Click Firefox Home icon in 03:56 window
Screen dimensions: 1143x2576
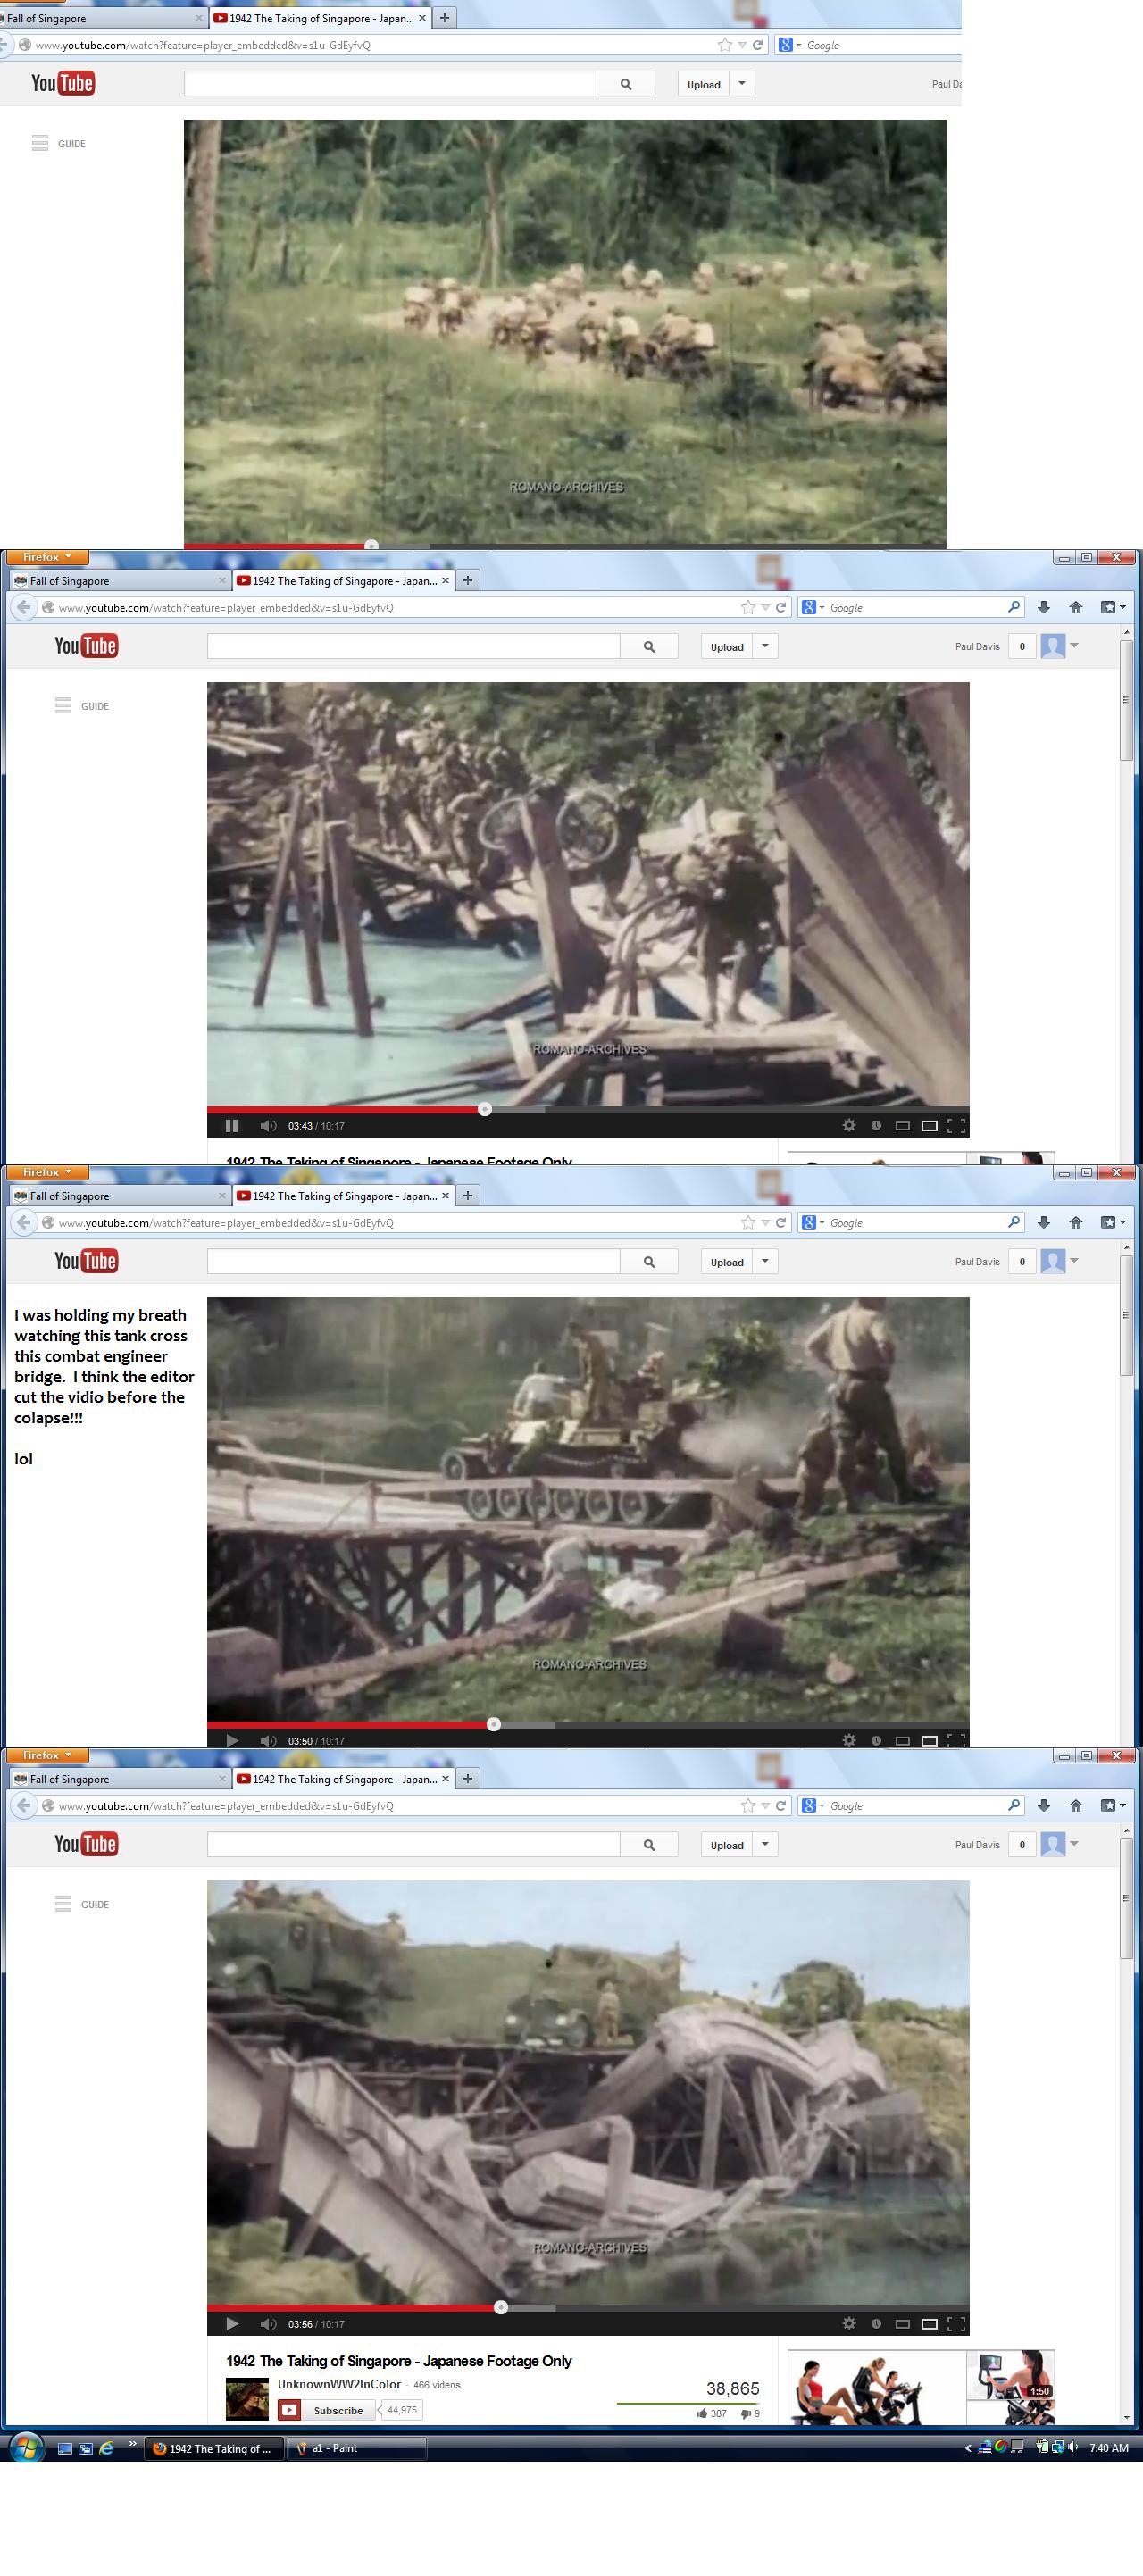(1076, 1805)
